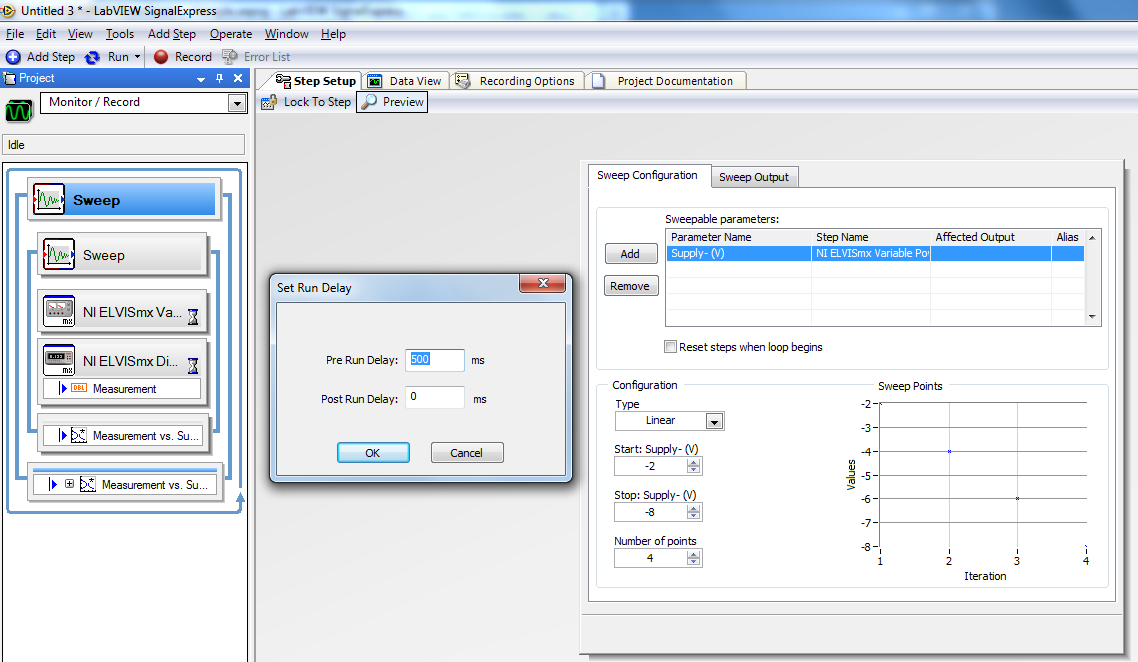Click hourglass delay icon on NI ELVISmx Va... step

pos(193,316)
